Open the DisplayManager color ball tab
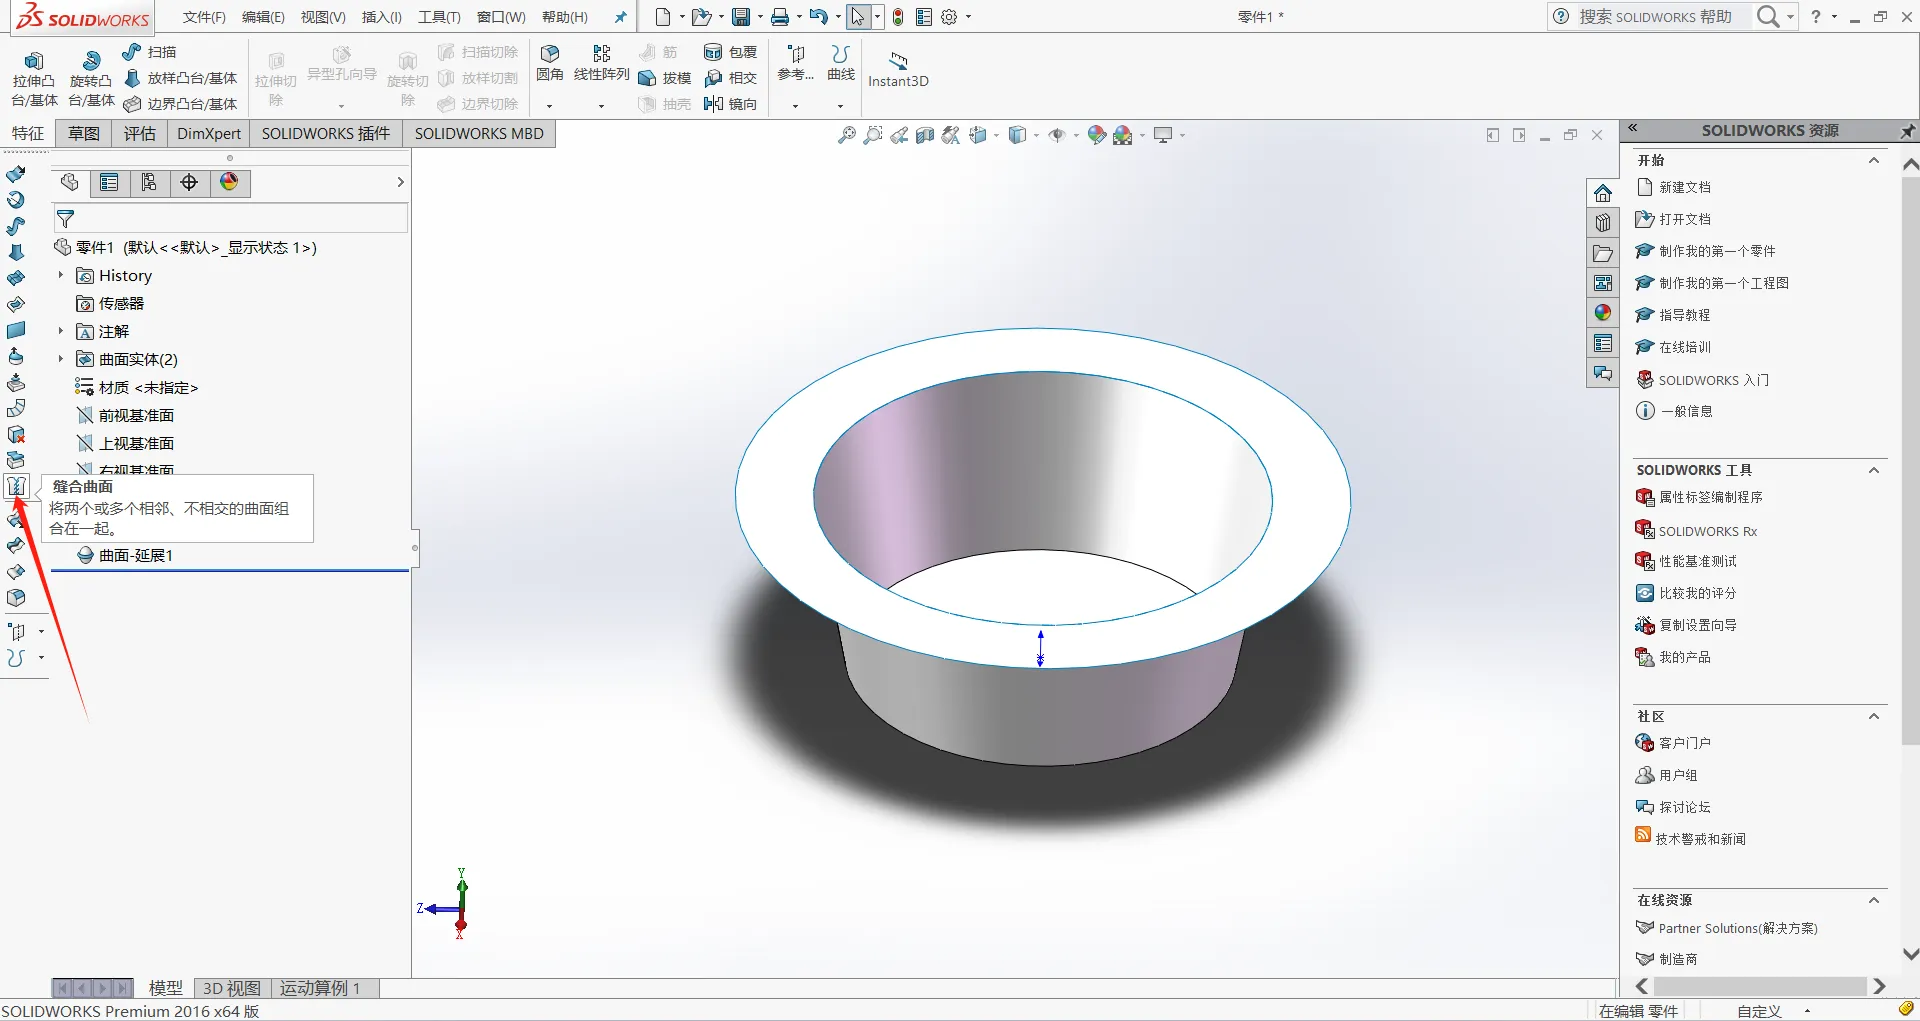Screen dimensions: 1920x1021 [229, 182]
